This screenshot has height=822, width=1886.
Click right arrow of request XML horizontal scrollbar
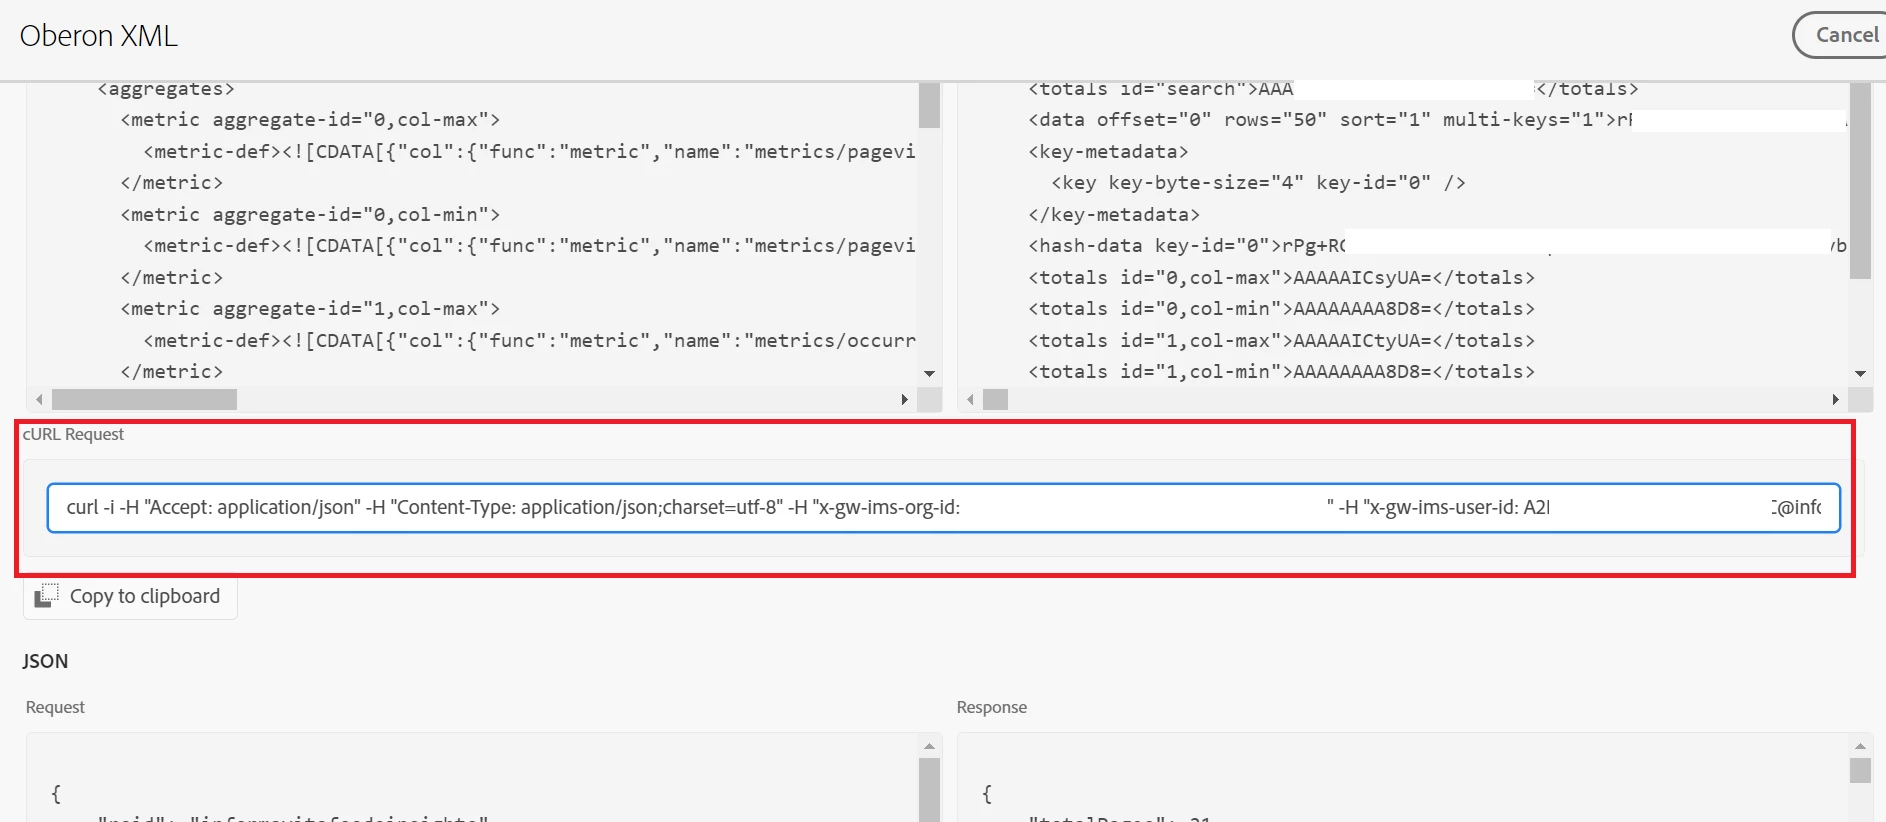tap(904, 400)
